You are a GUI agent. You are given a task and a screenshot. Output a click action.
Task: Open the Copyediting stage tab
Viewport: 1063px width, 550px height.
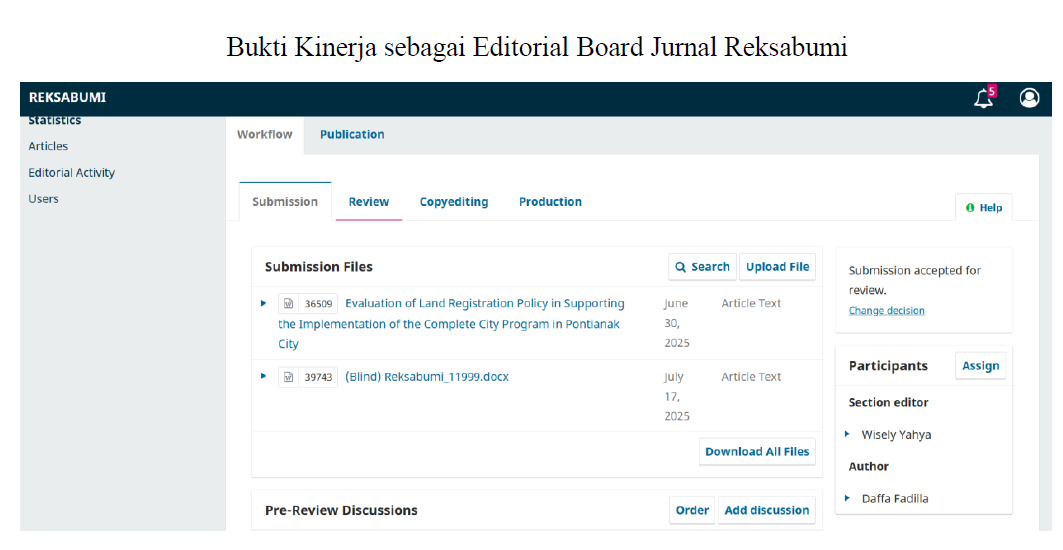coord(454,202)
